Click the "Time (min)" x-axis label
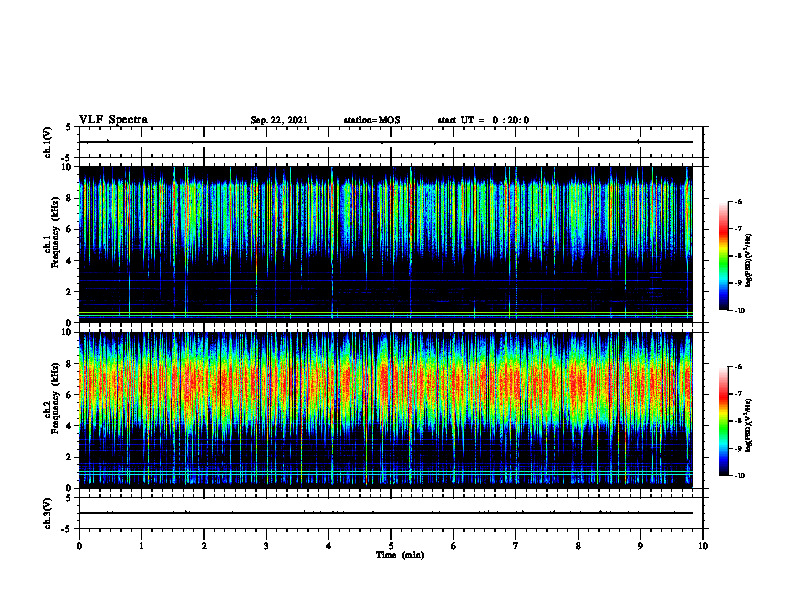 [400, 555]
